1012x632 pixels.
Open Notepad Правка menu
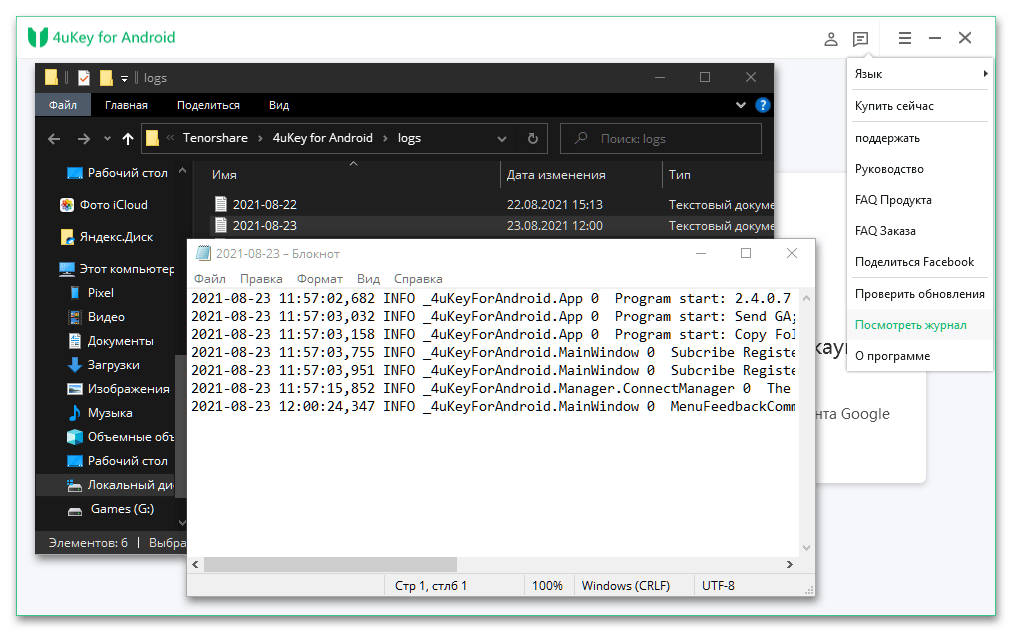261,279
